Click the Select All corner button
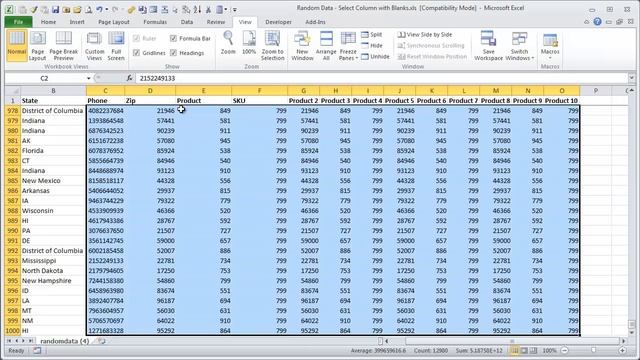The image size is (640, 360). tap(13, 91)
